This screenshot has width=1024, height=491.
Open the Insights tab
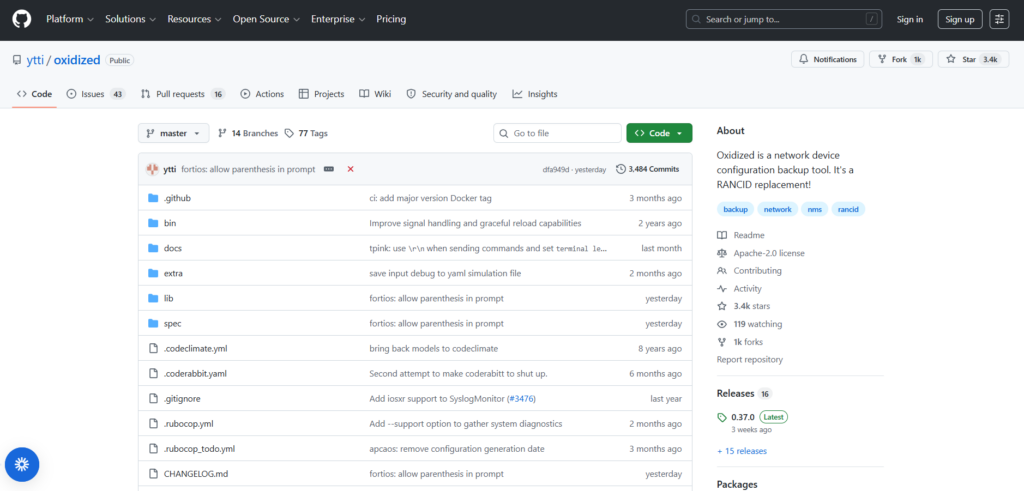[535, 94]
